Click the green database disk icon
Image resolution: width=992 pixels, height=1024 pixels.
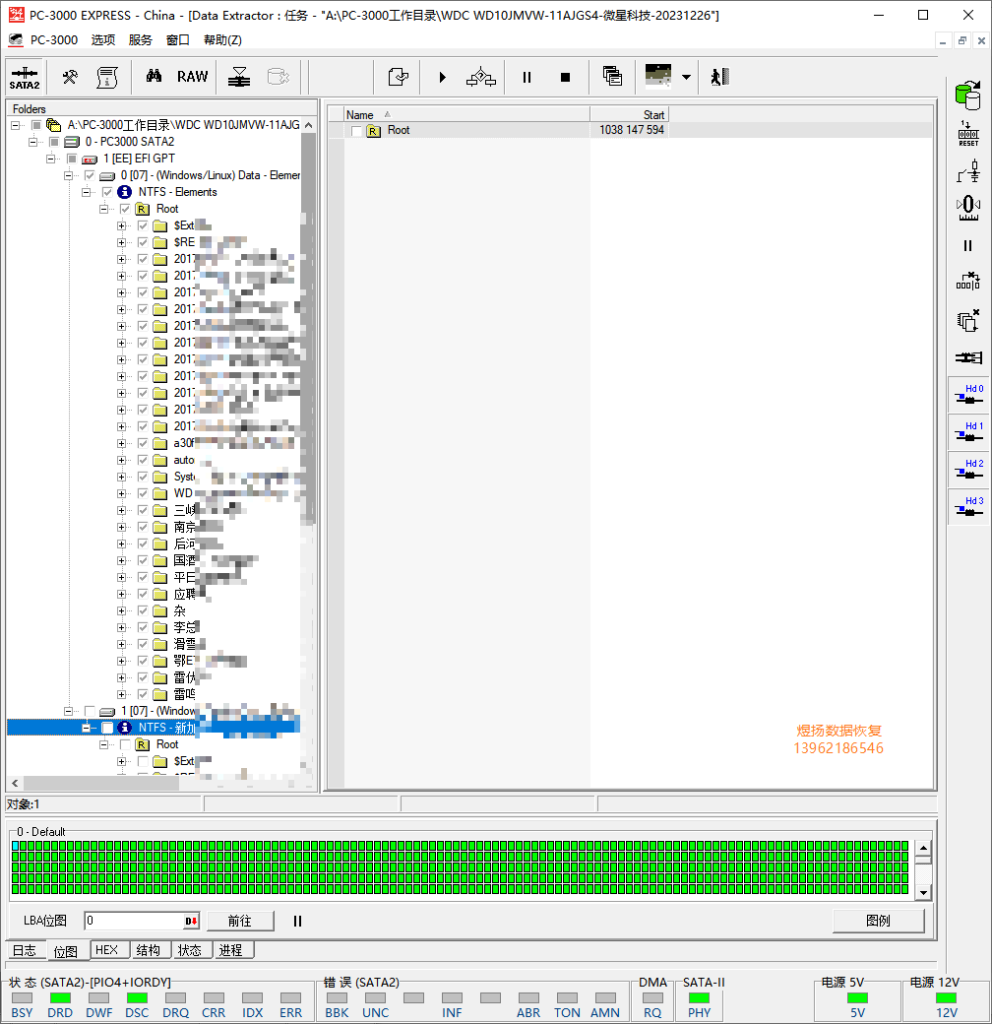coord(968,95)
